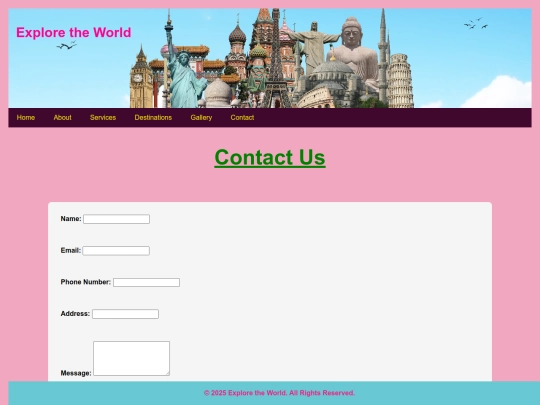Focus the Address input box
This screenshot has height=405, width=540.
(x=125, y=314)
